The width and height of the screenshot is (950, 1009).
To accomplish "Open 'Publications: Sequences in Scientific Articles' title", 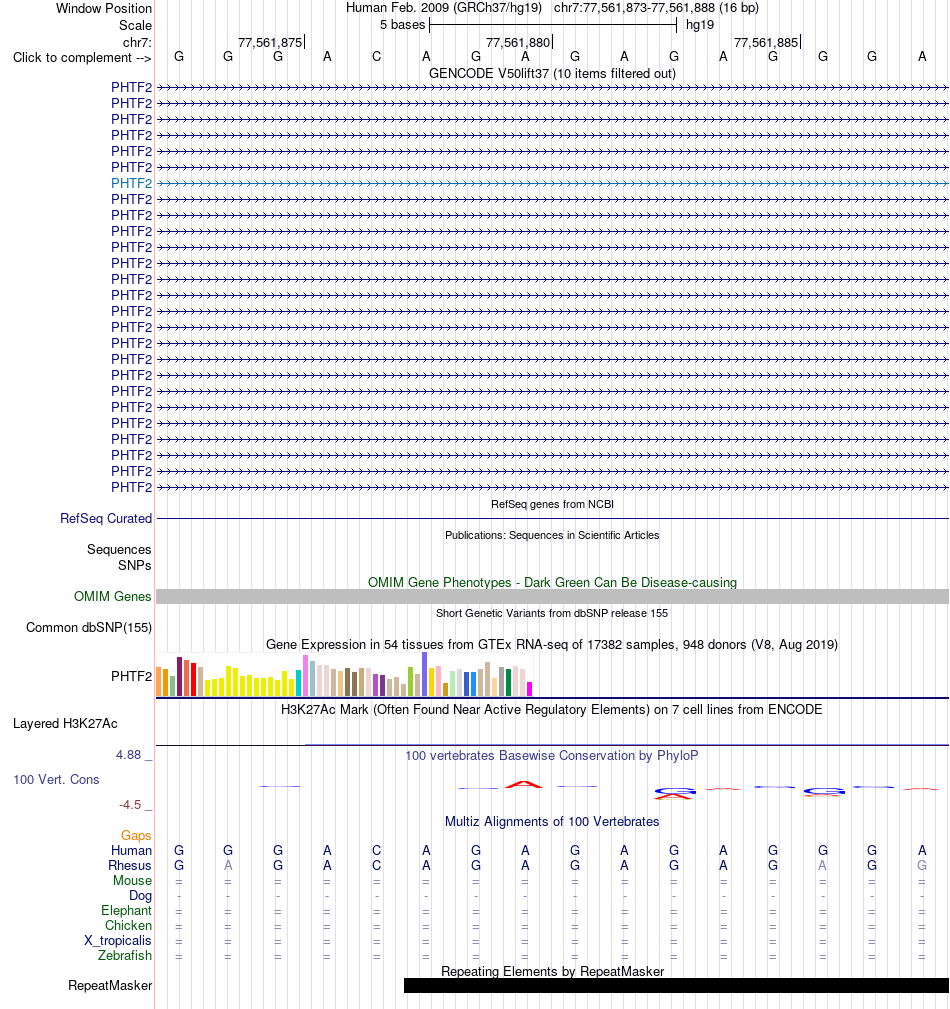I will pyautogui.click(x=552, y=535).
